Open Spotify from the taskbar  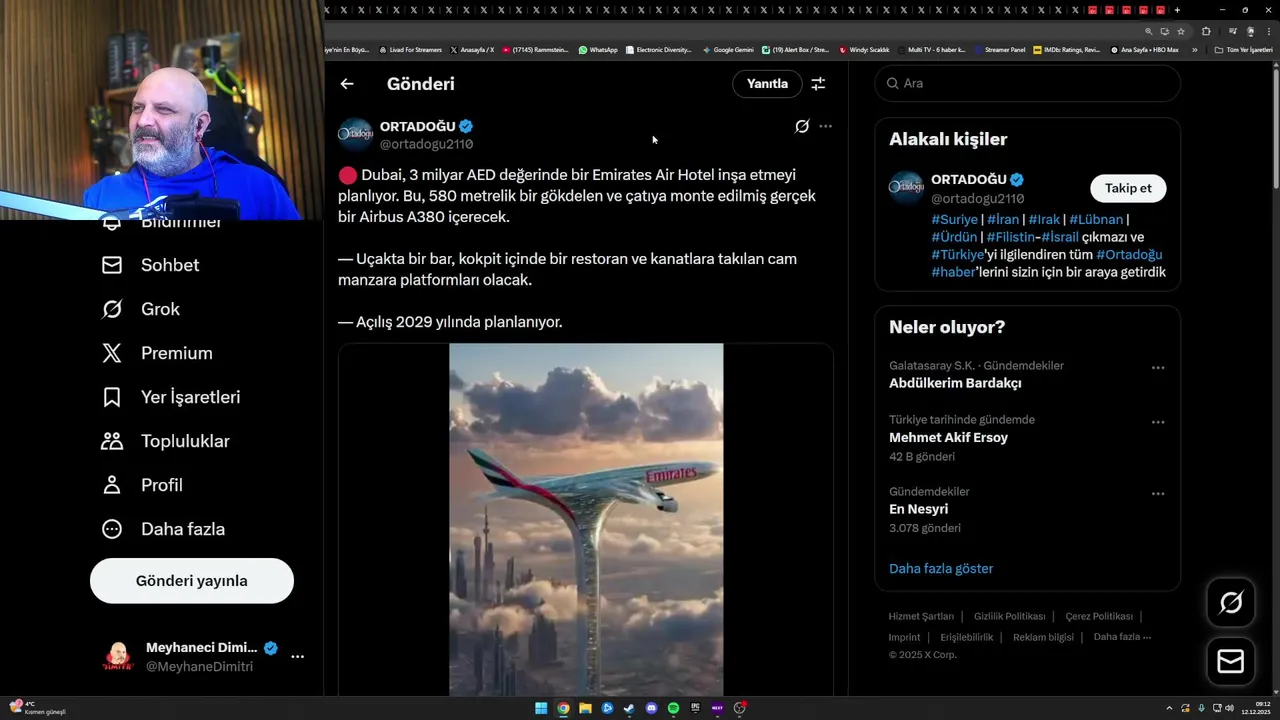673,708
